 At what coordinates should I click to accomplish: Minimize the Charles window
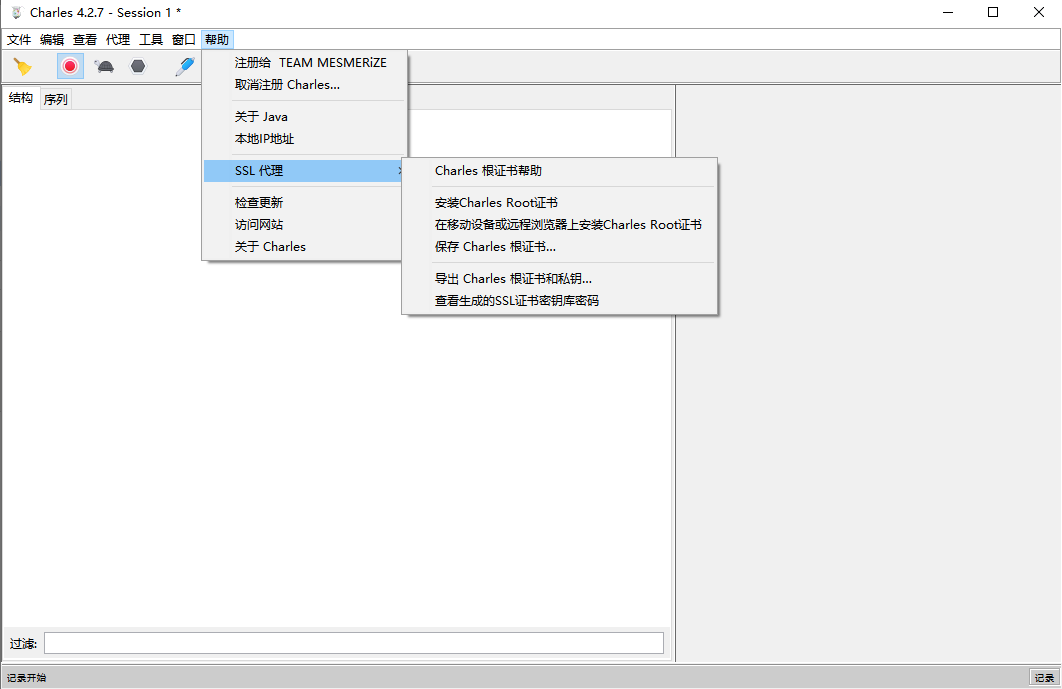948,12
